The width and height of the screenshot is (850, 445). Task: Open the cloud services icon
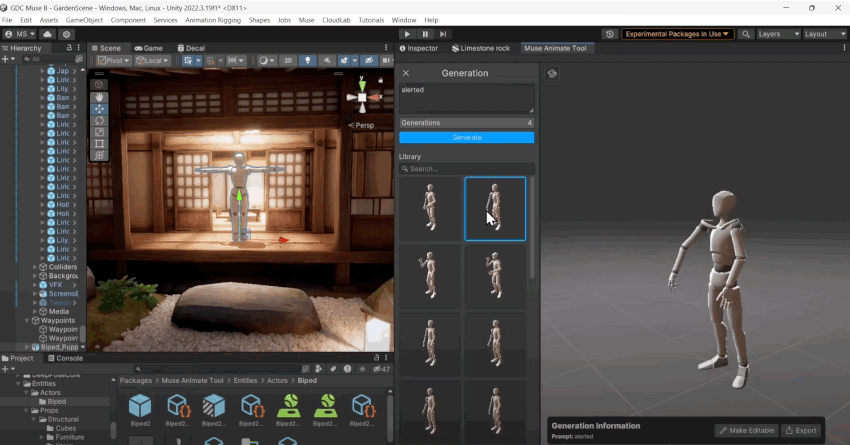[48, 34]
